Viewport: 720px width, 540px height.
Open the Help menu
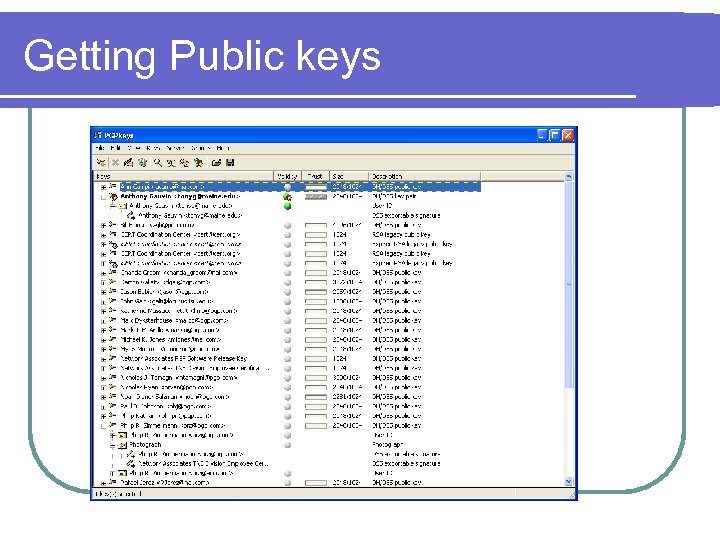tap(222, 148)
